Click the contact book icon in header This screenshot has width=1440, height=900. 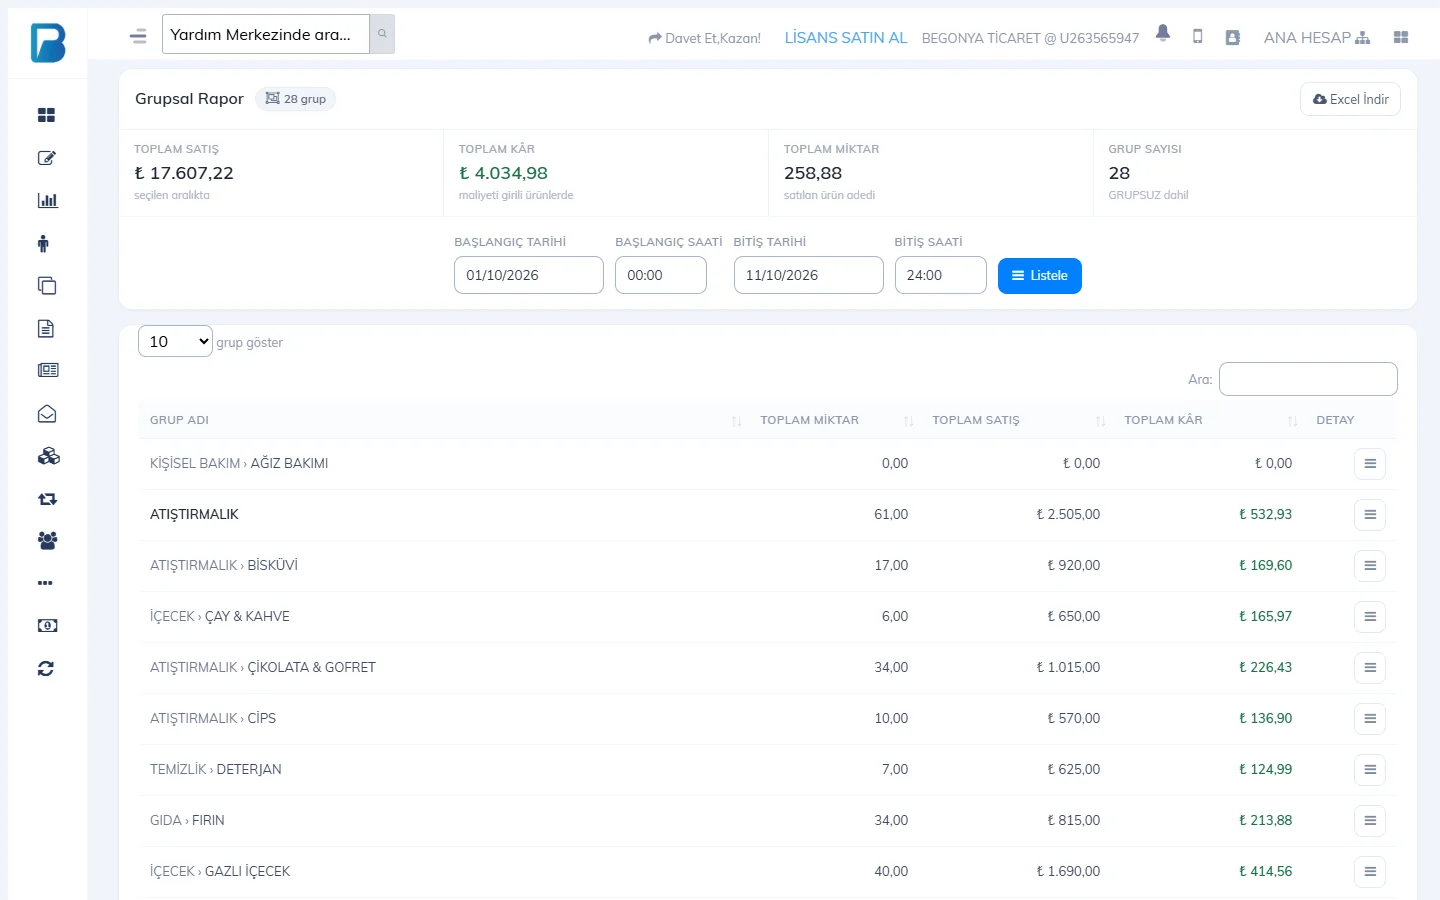tap(1233, 38)
